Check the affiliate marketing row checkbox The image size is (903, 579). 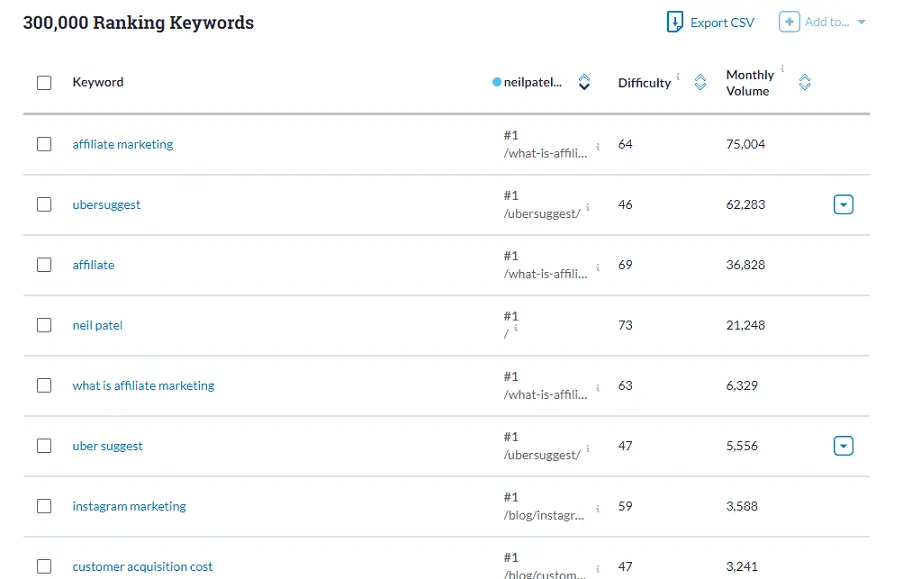click(44, 144)
